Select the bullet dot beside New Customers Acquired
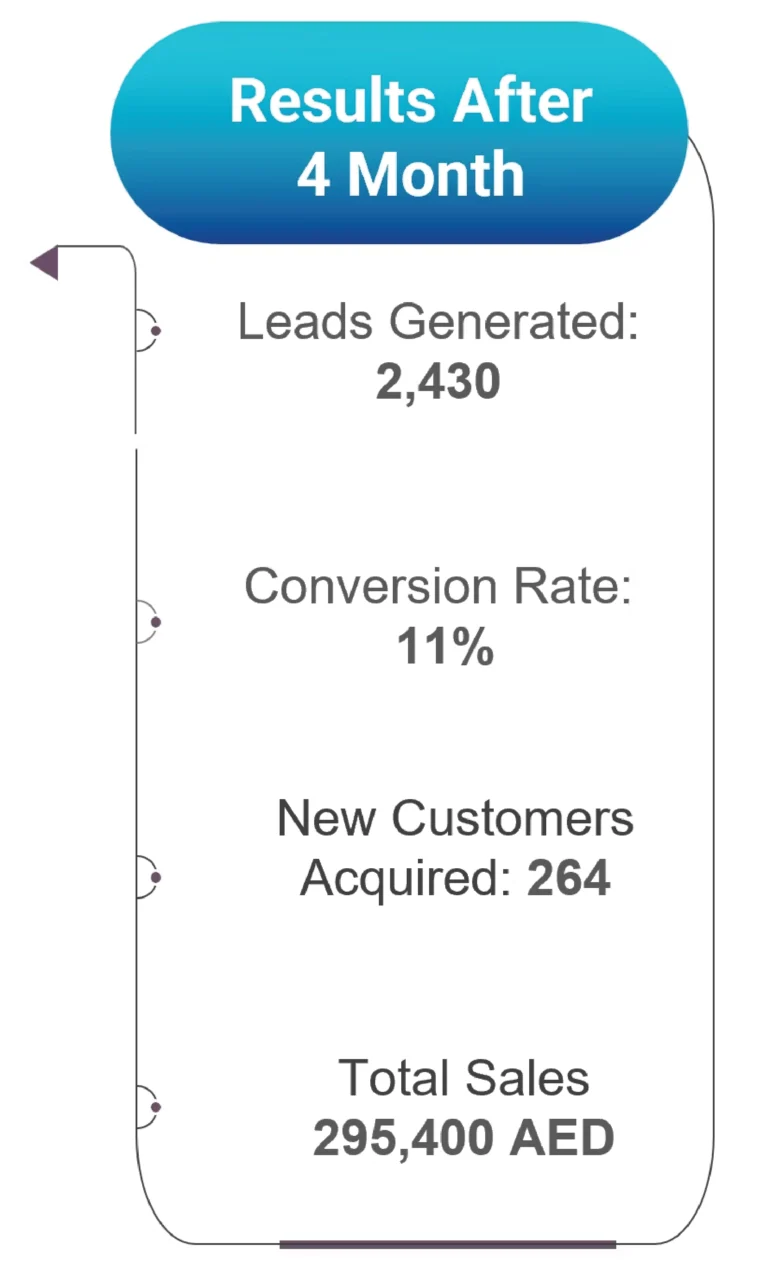 click(x=156, y=877)
